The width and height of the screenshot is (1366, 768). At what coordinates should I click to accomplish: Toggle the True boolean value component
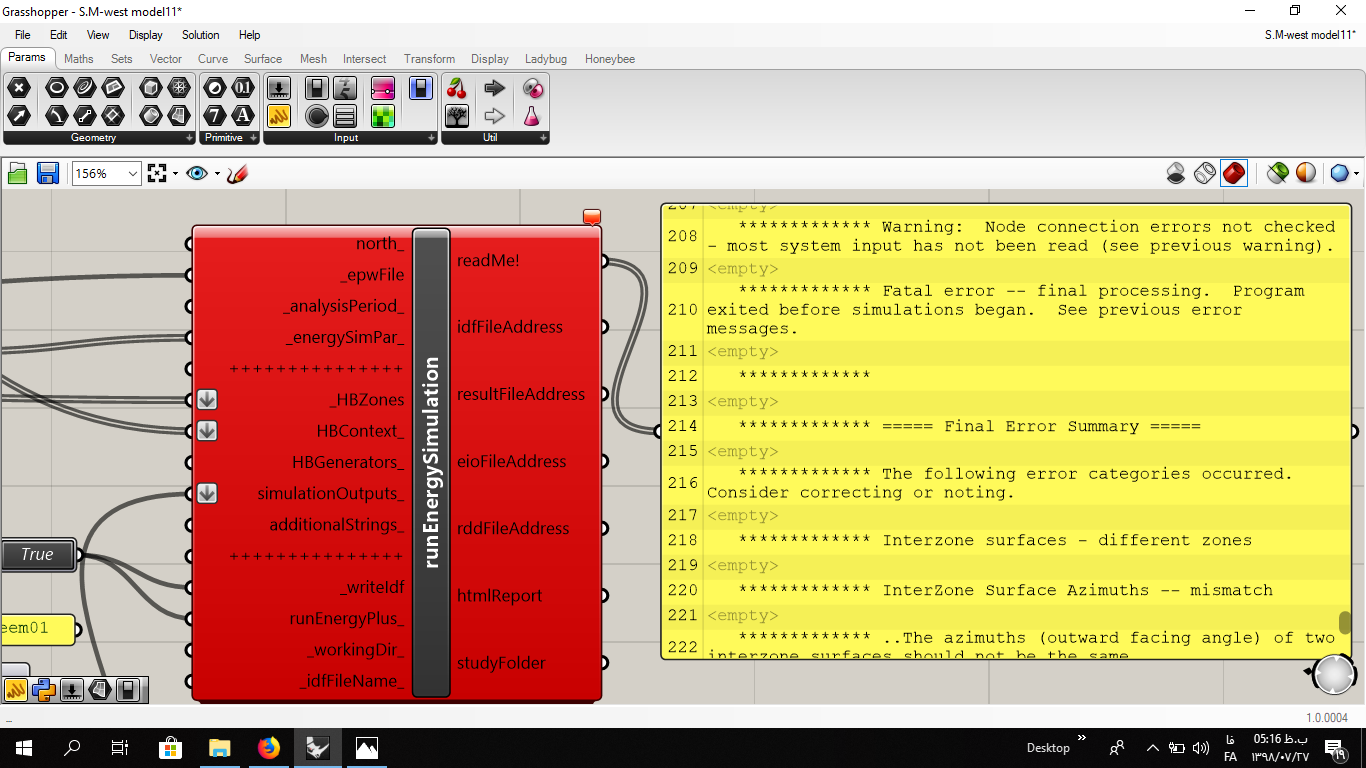tap(38, 555)
